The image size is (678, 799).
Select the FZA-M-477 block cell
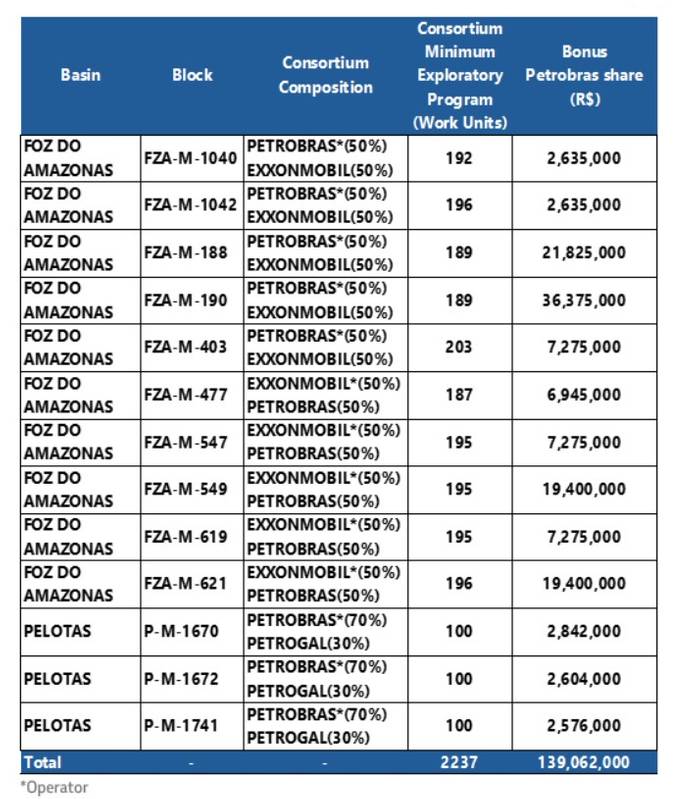pos(192,395)
